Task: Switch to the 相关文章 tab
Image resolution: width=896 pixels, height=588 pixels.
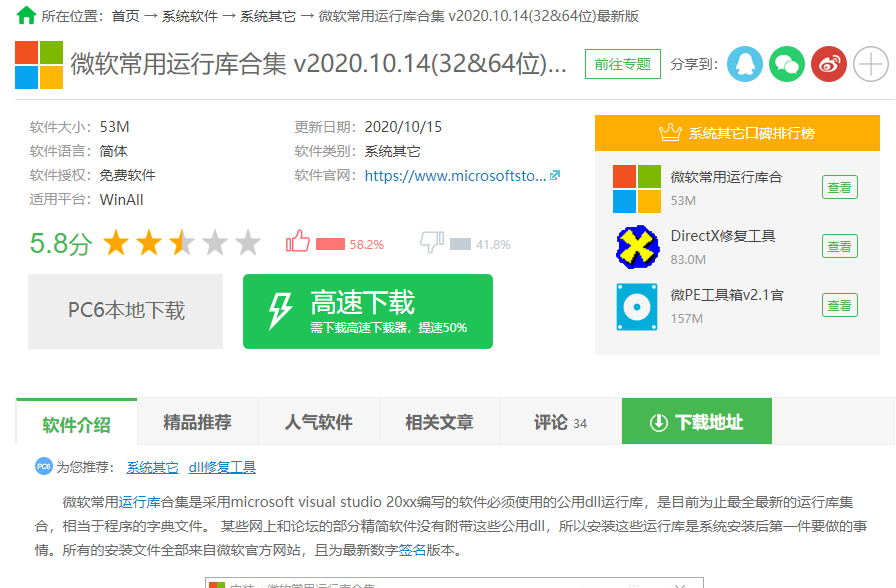Action: point(440,422)
